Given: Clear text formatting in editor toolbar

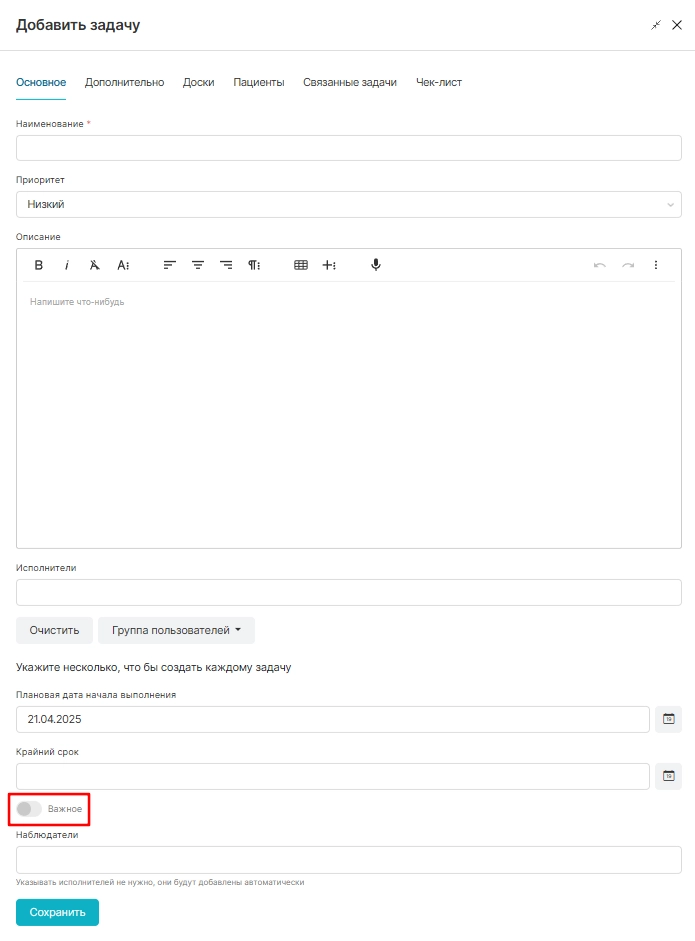Looking at the screenshot, I should click(x=95, y=265).
